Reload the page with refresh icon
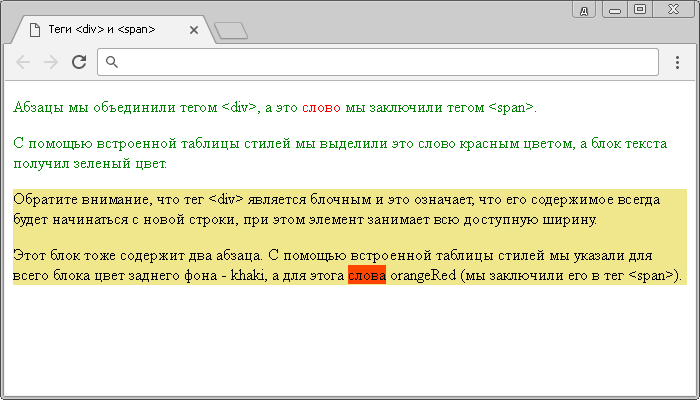 pos(79,62)
